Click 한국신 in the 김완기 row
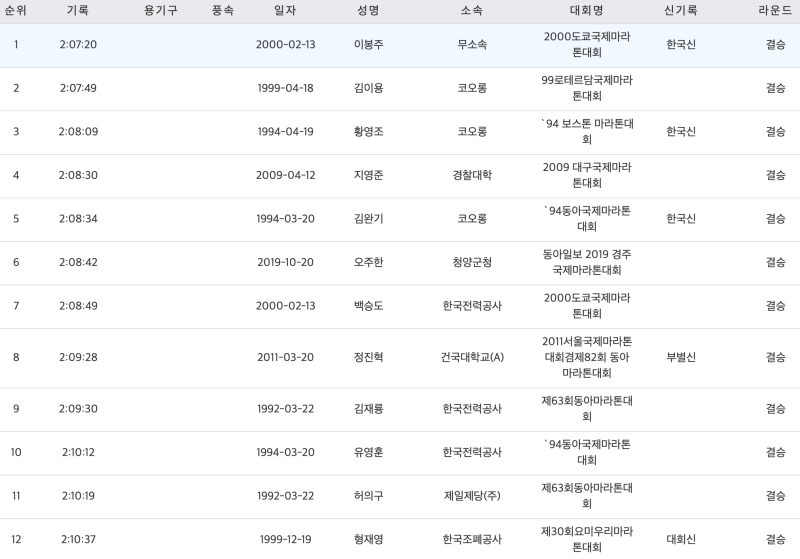 coord(681,218)
